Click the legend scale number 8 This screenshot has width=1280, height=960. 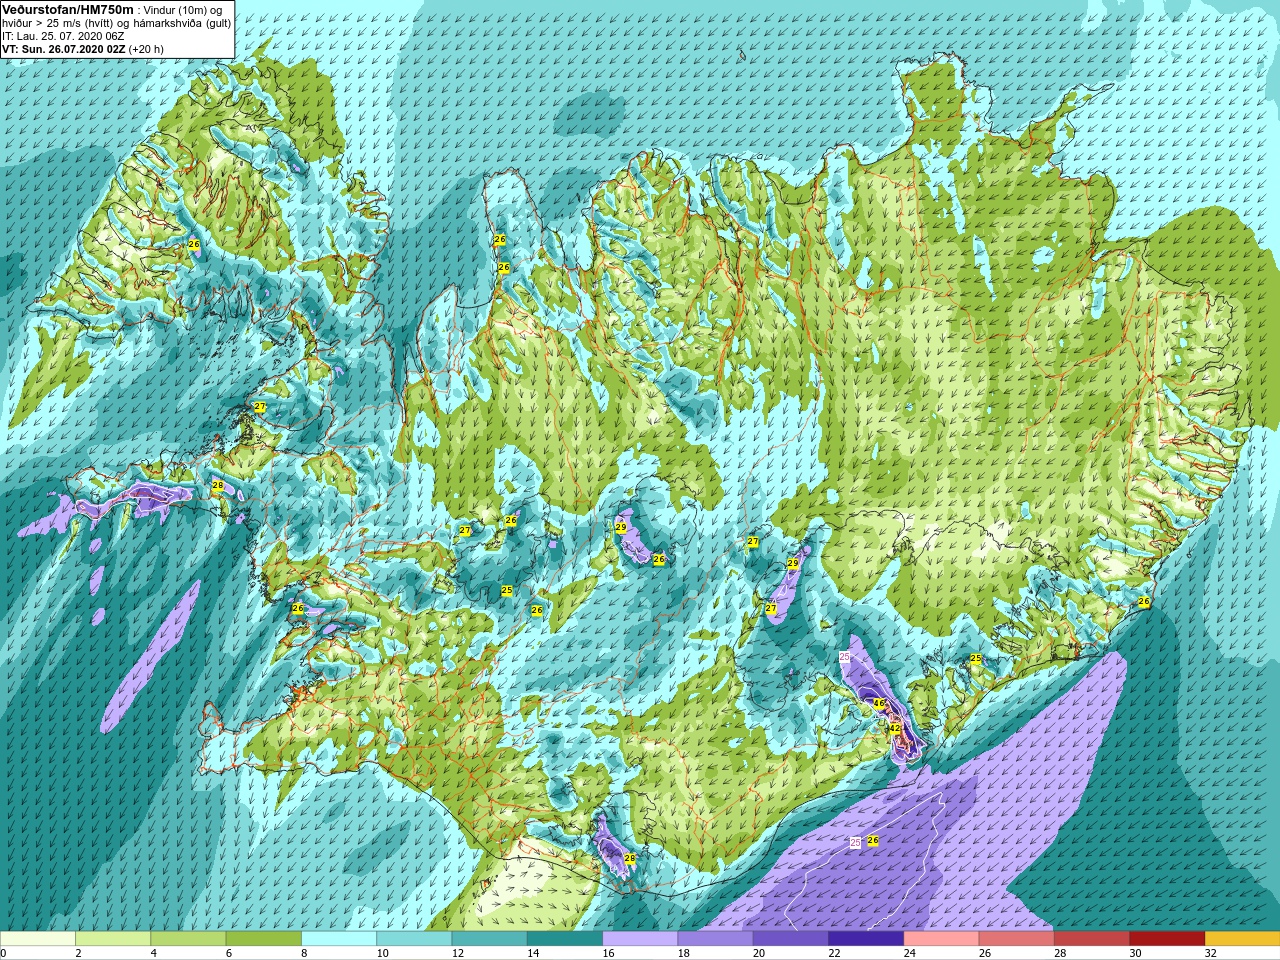pos(305,953)
